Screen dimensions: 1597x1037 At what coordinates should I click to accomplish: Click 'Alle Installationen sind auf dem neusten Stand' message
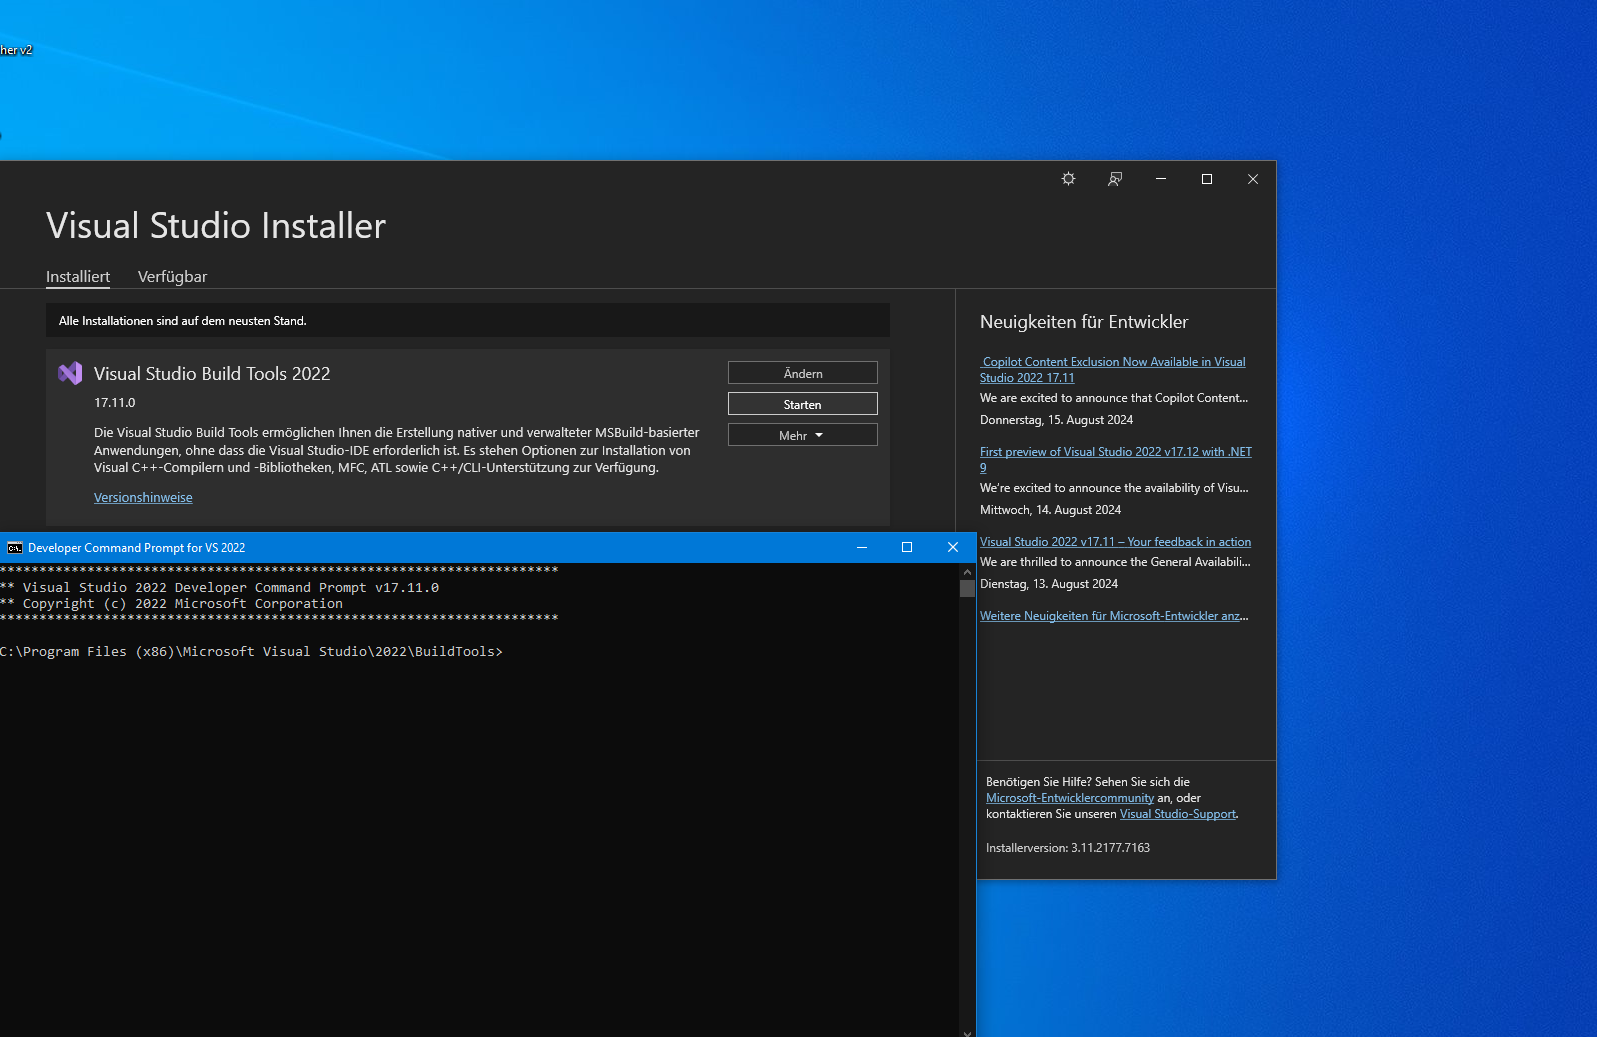click(182, 321)
